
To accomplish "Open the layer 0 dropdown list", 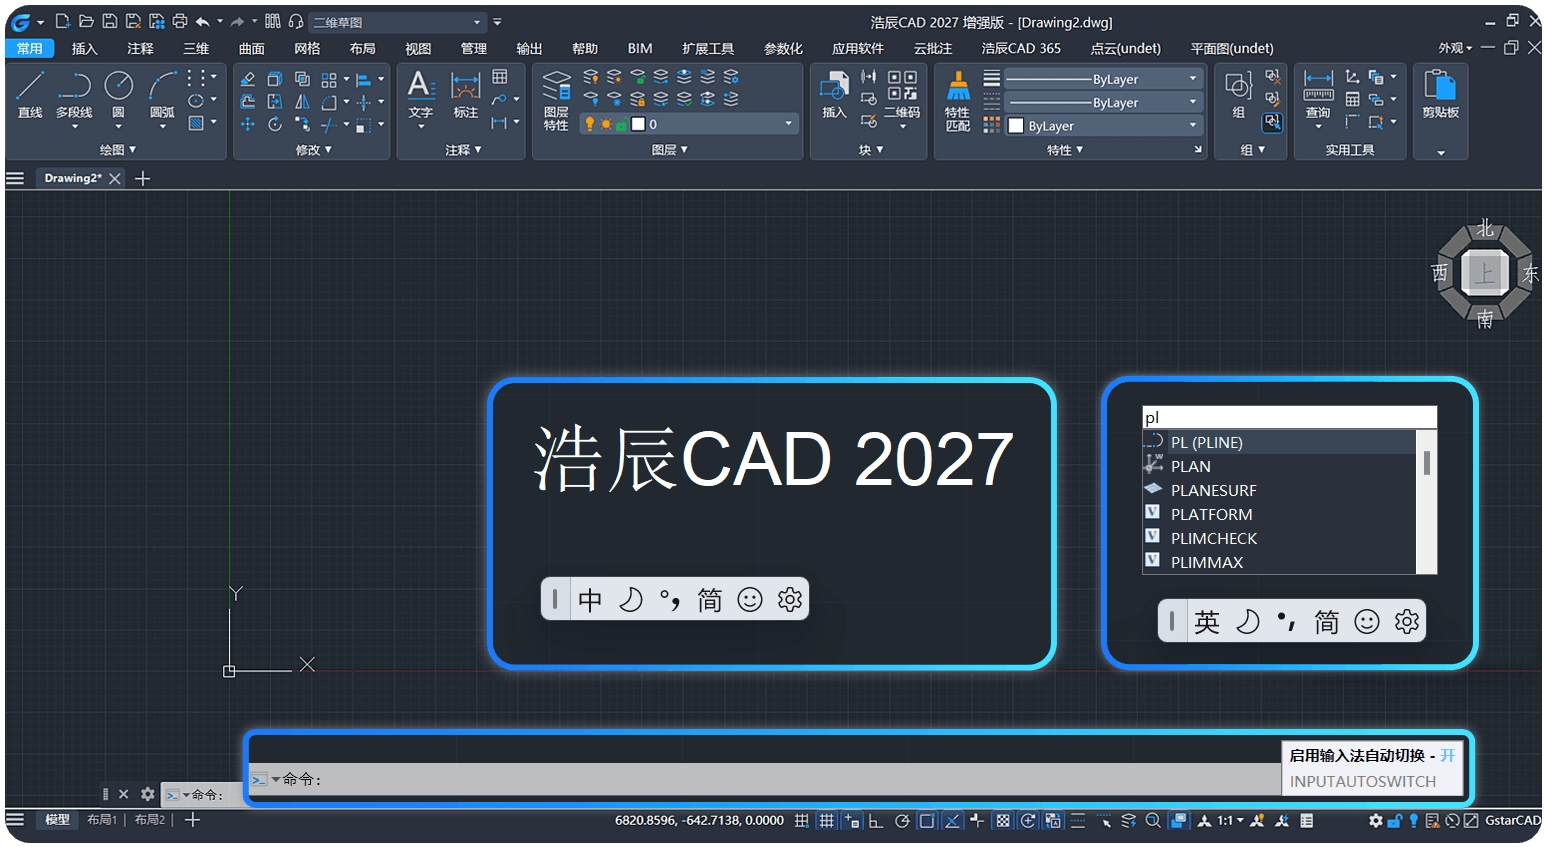I will [x=689, y=124].
